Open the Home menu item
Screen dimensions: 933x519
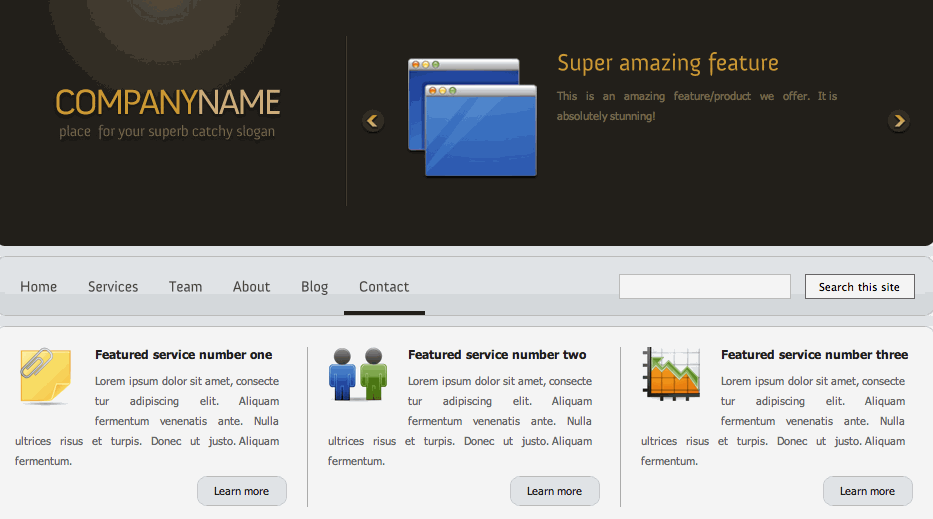[39, 287]
